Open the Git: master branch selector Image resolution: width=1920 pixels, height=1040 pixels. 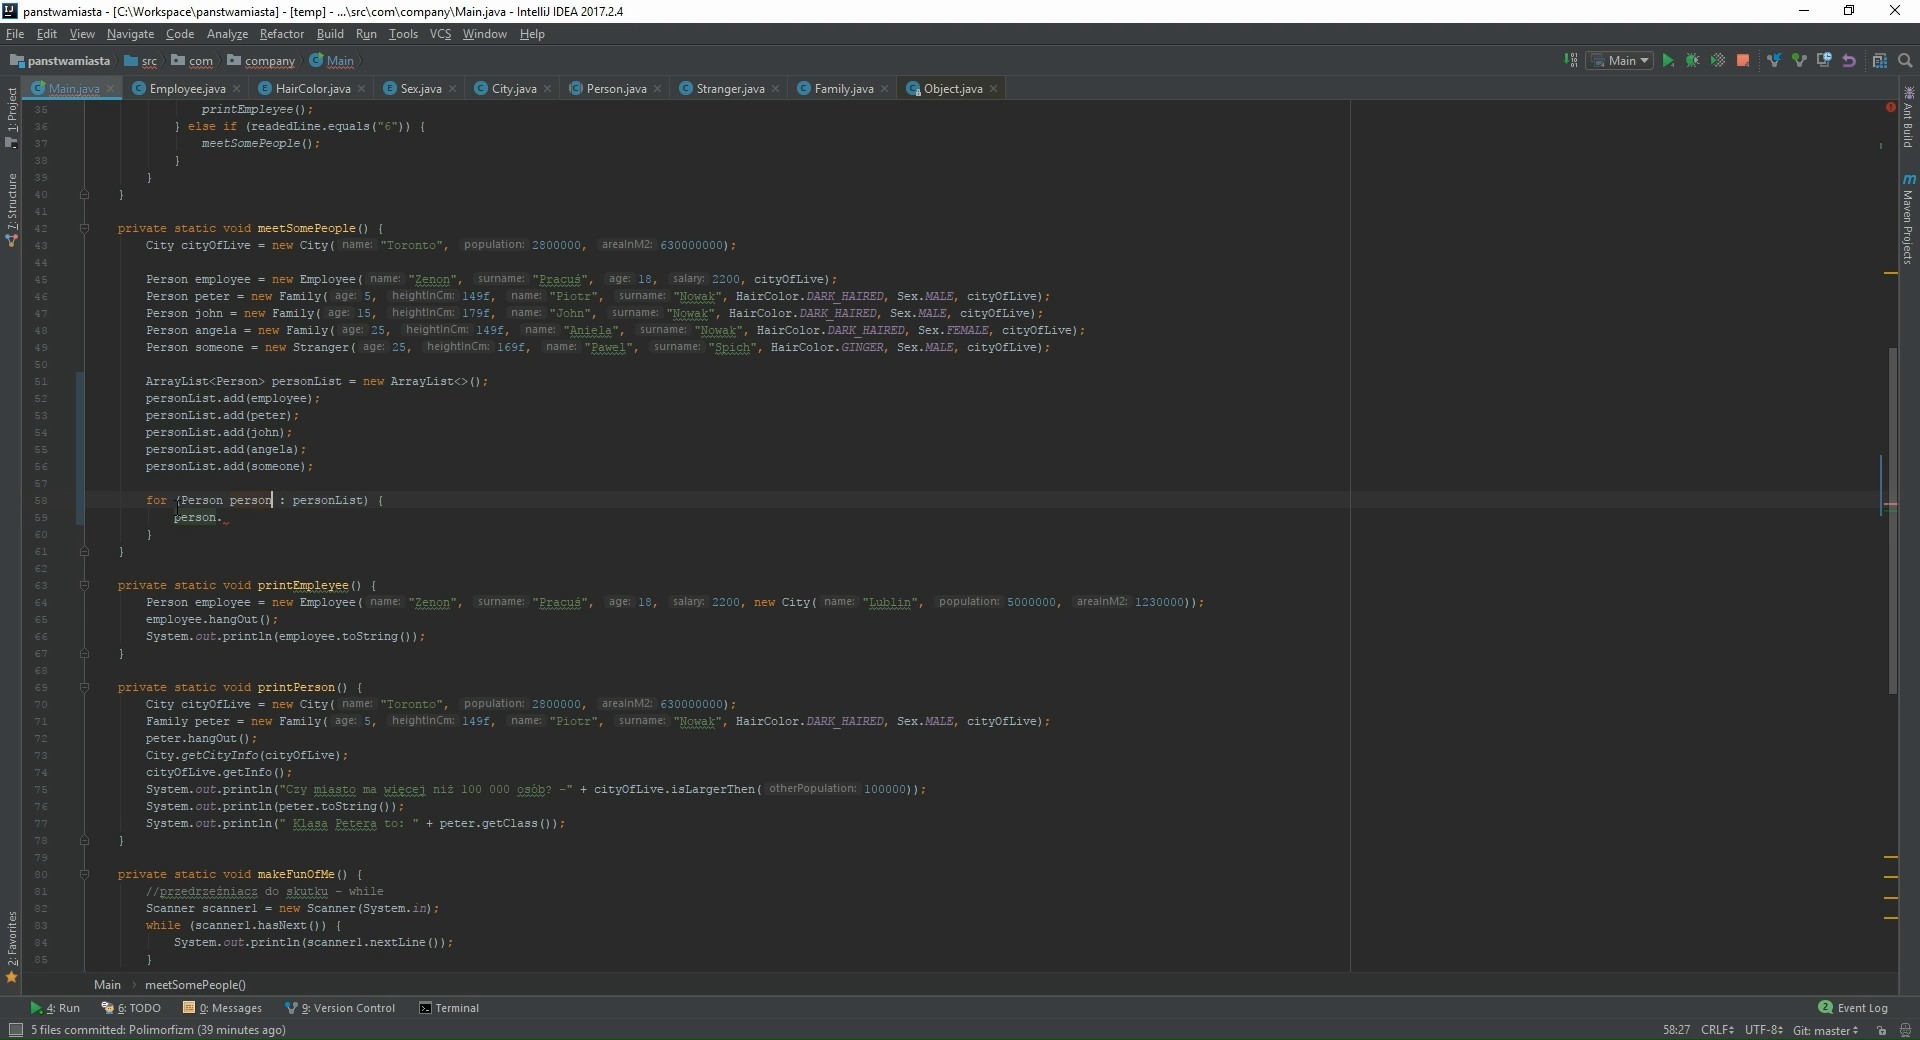[1826, 1031]
